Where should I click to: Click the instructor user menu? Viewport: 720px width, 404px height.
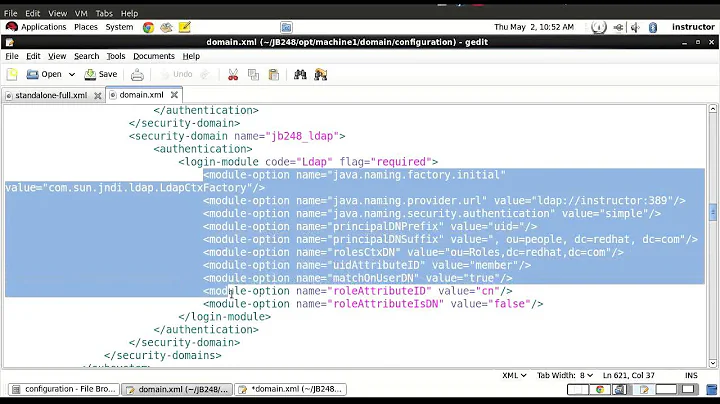(693, 27)
